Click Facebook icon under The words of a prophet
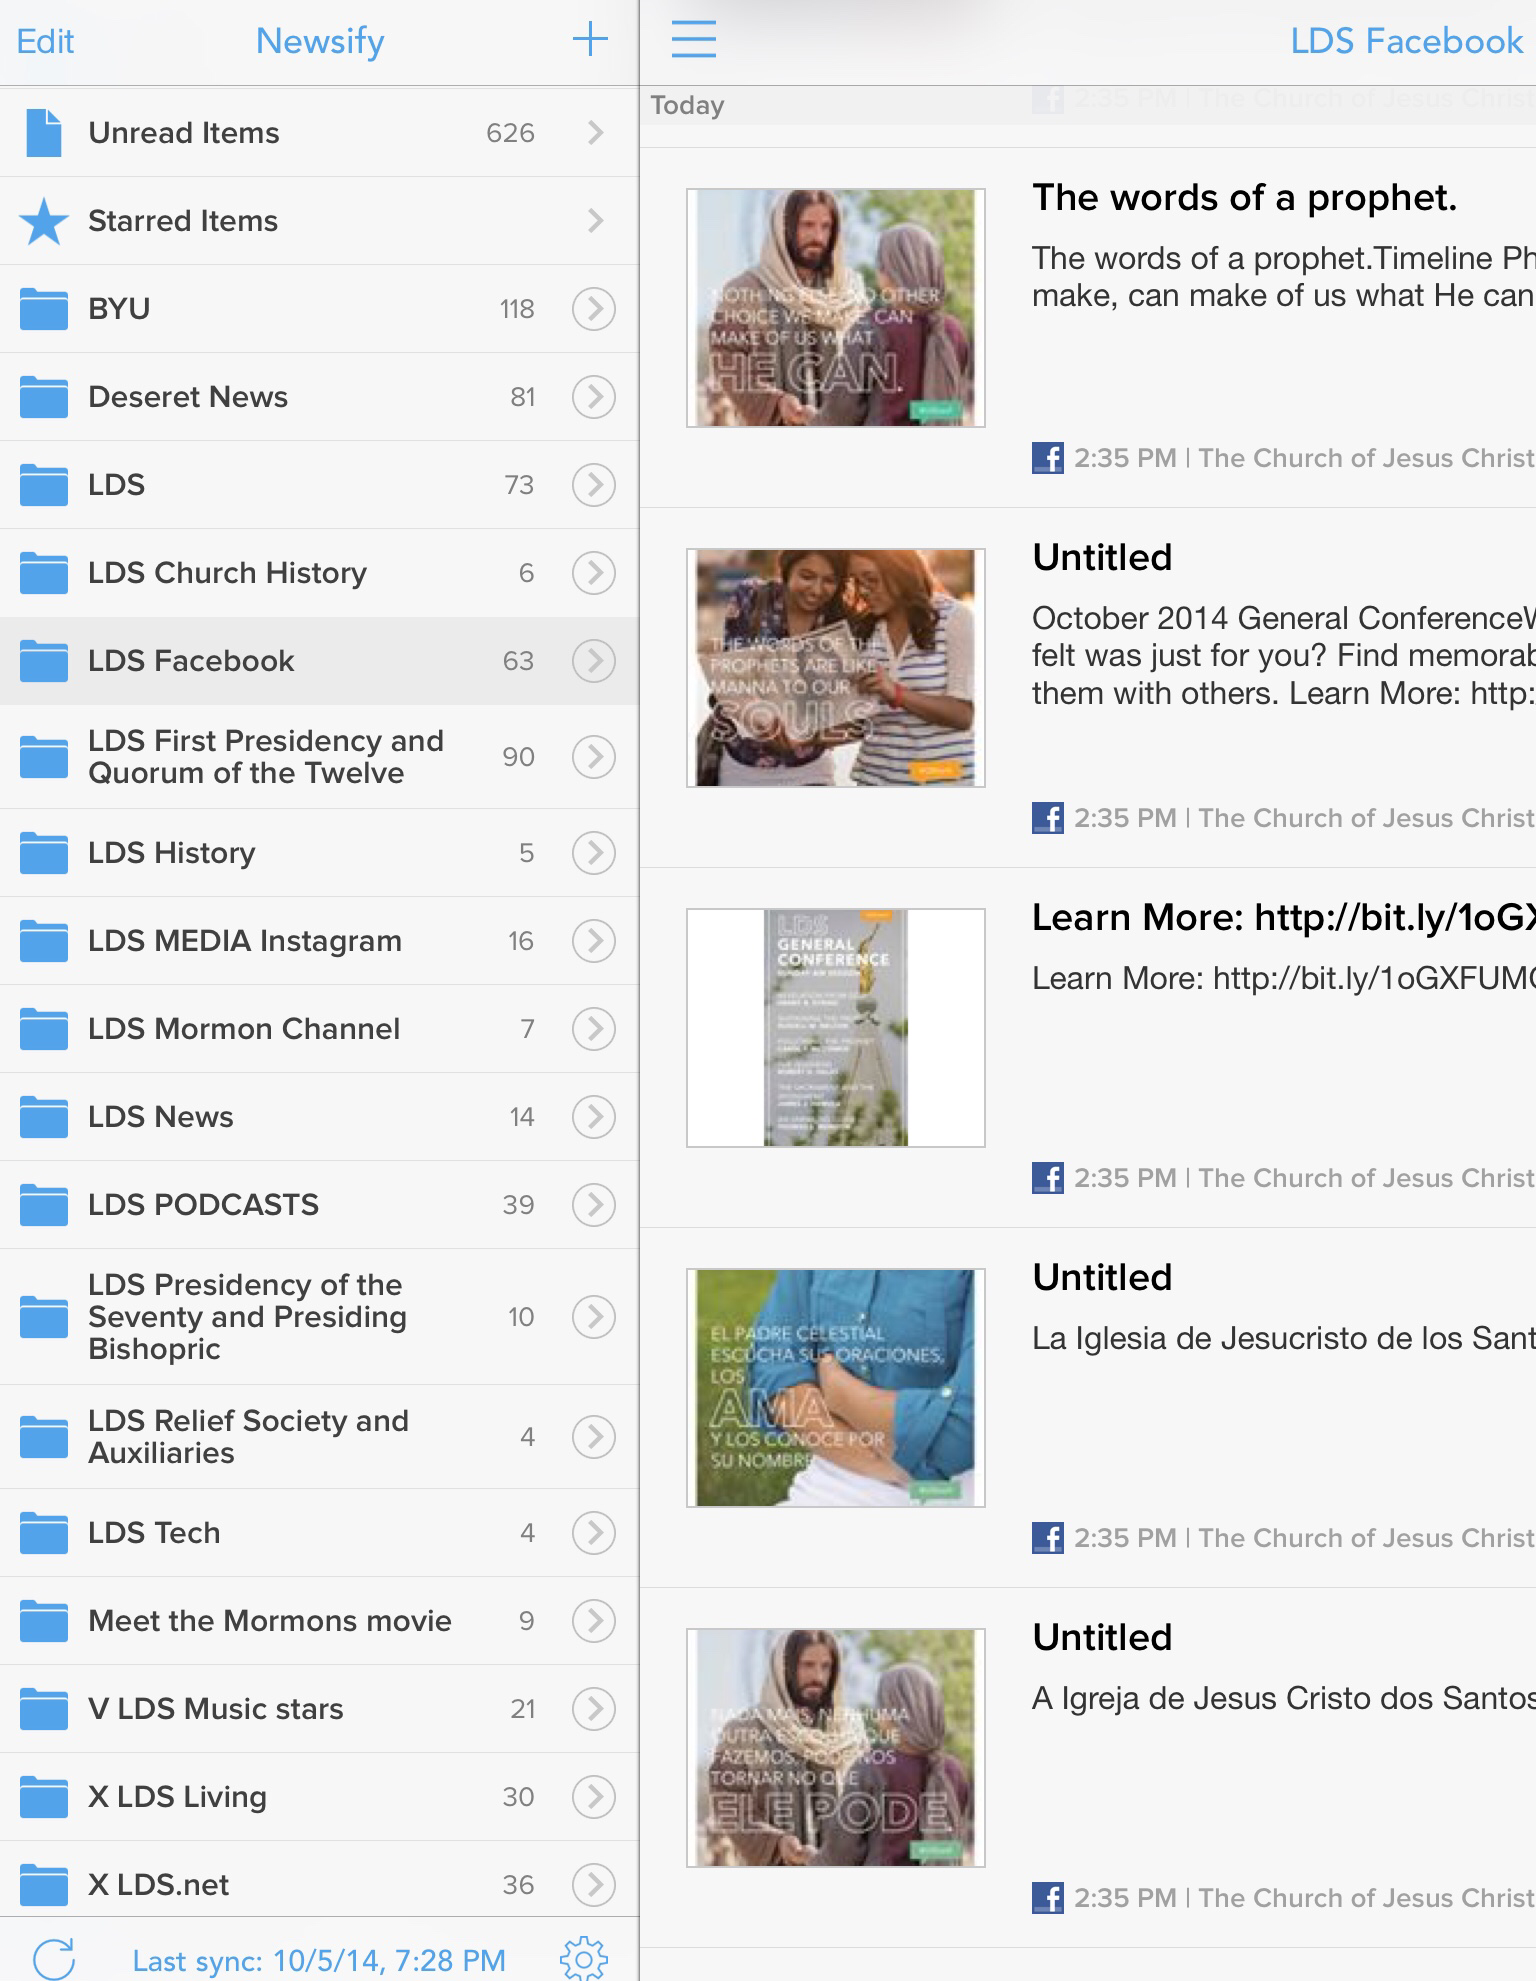The height and width of the screenshot is (1981, 1536). click(x=1048, y=458)
